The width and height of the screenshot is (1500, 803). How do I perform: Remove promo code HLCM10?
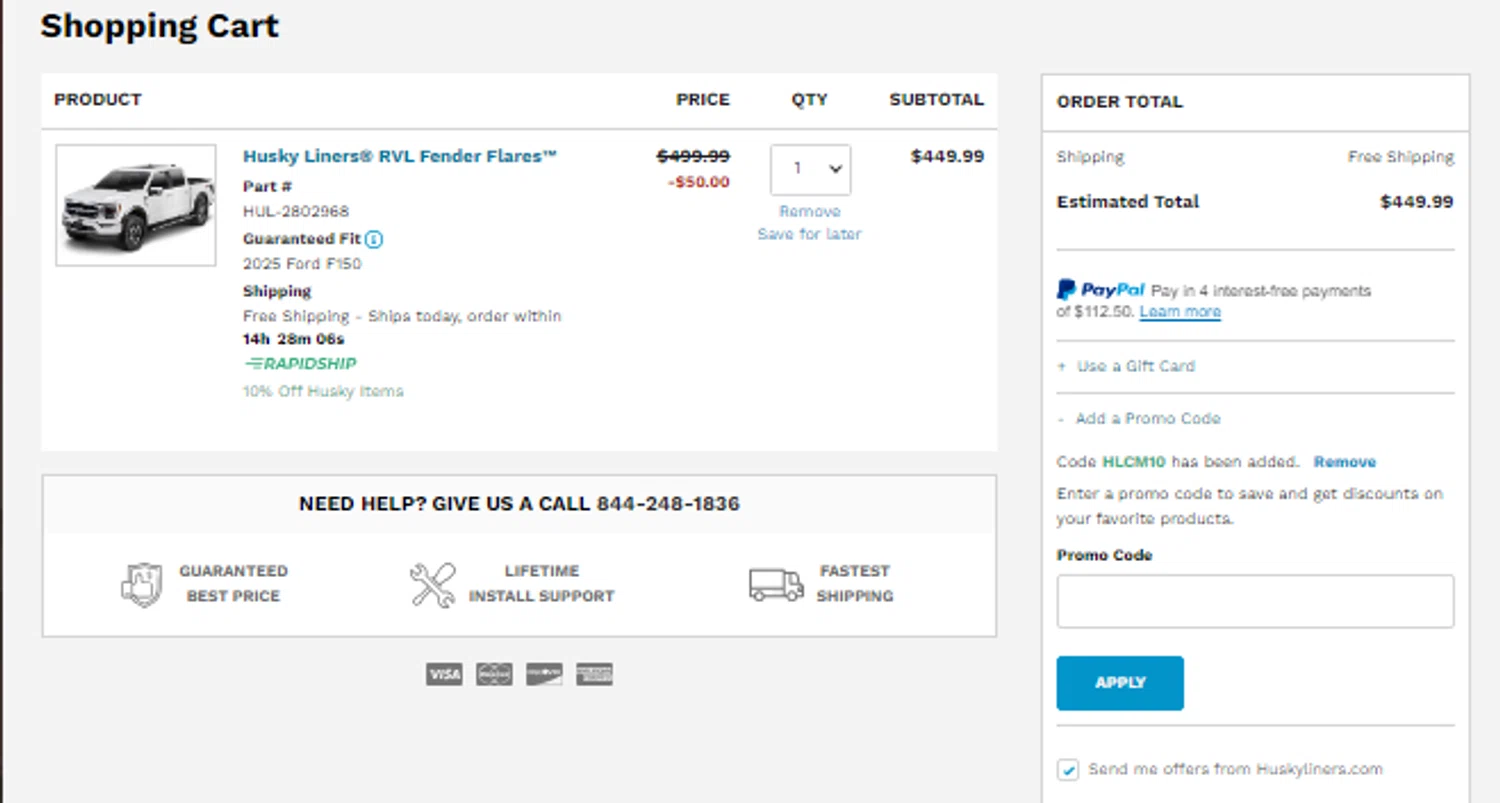1344,462
